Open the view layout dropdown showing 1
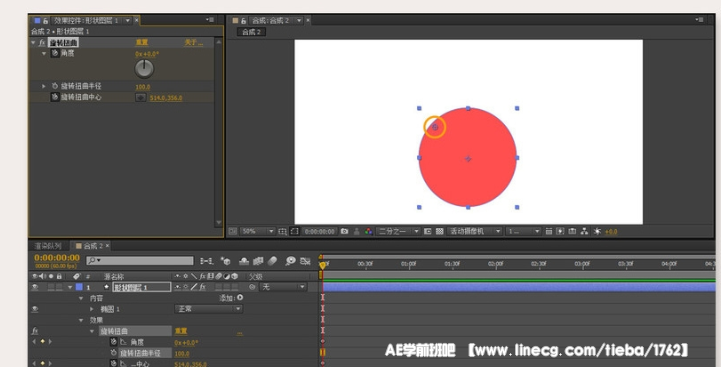The width and height of the screenshot is (721, 367). point(523,231)
